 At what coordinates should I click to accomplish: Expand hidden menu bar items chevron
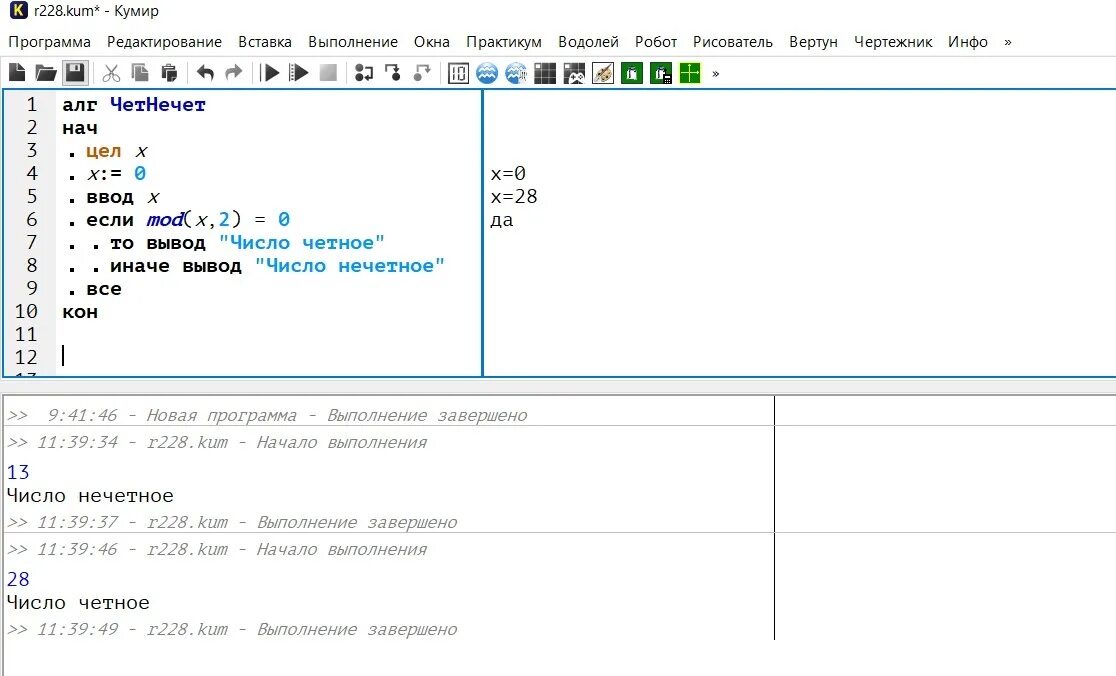click(1007, 42)
